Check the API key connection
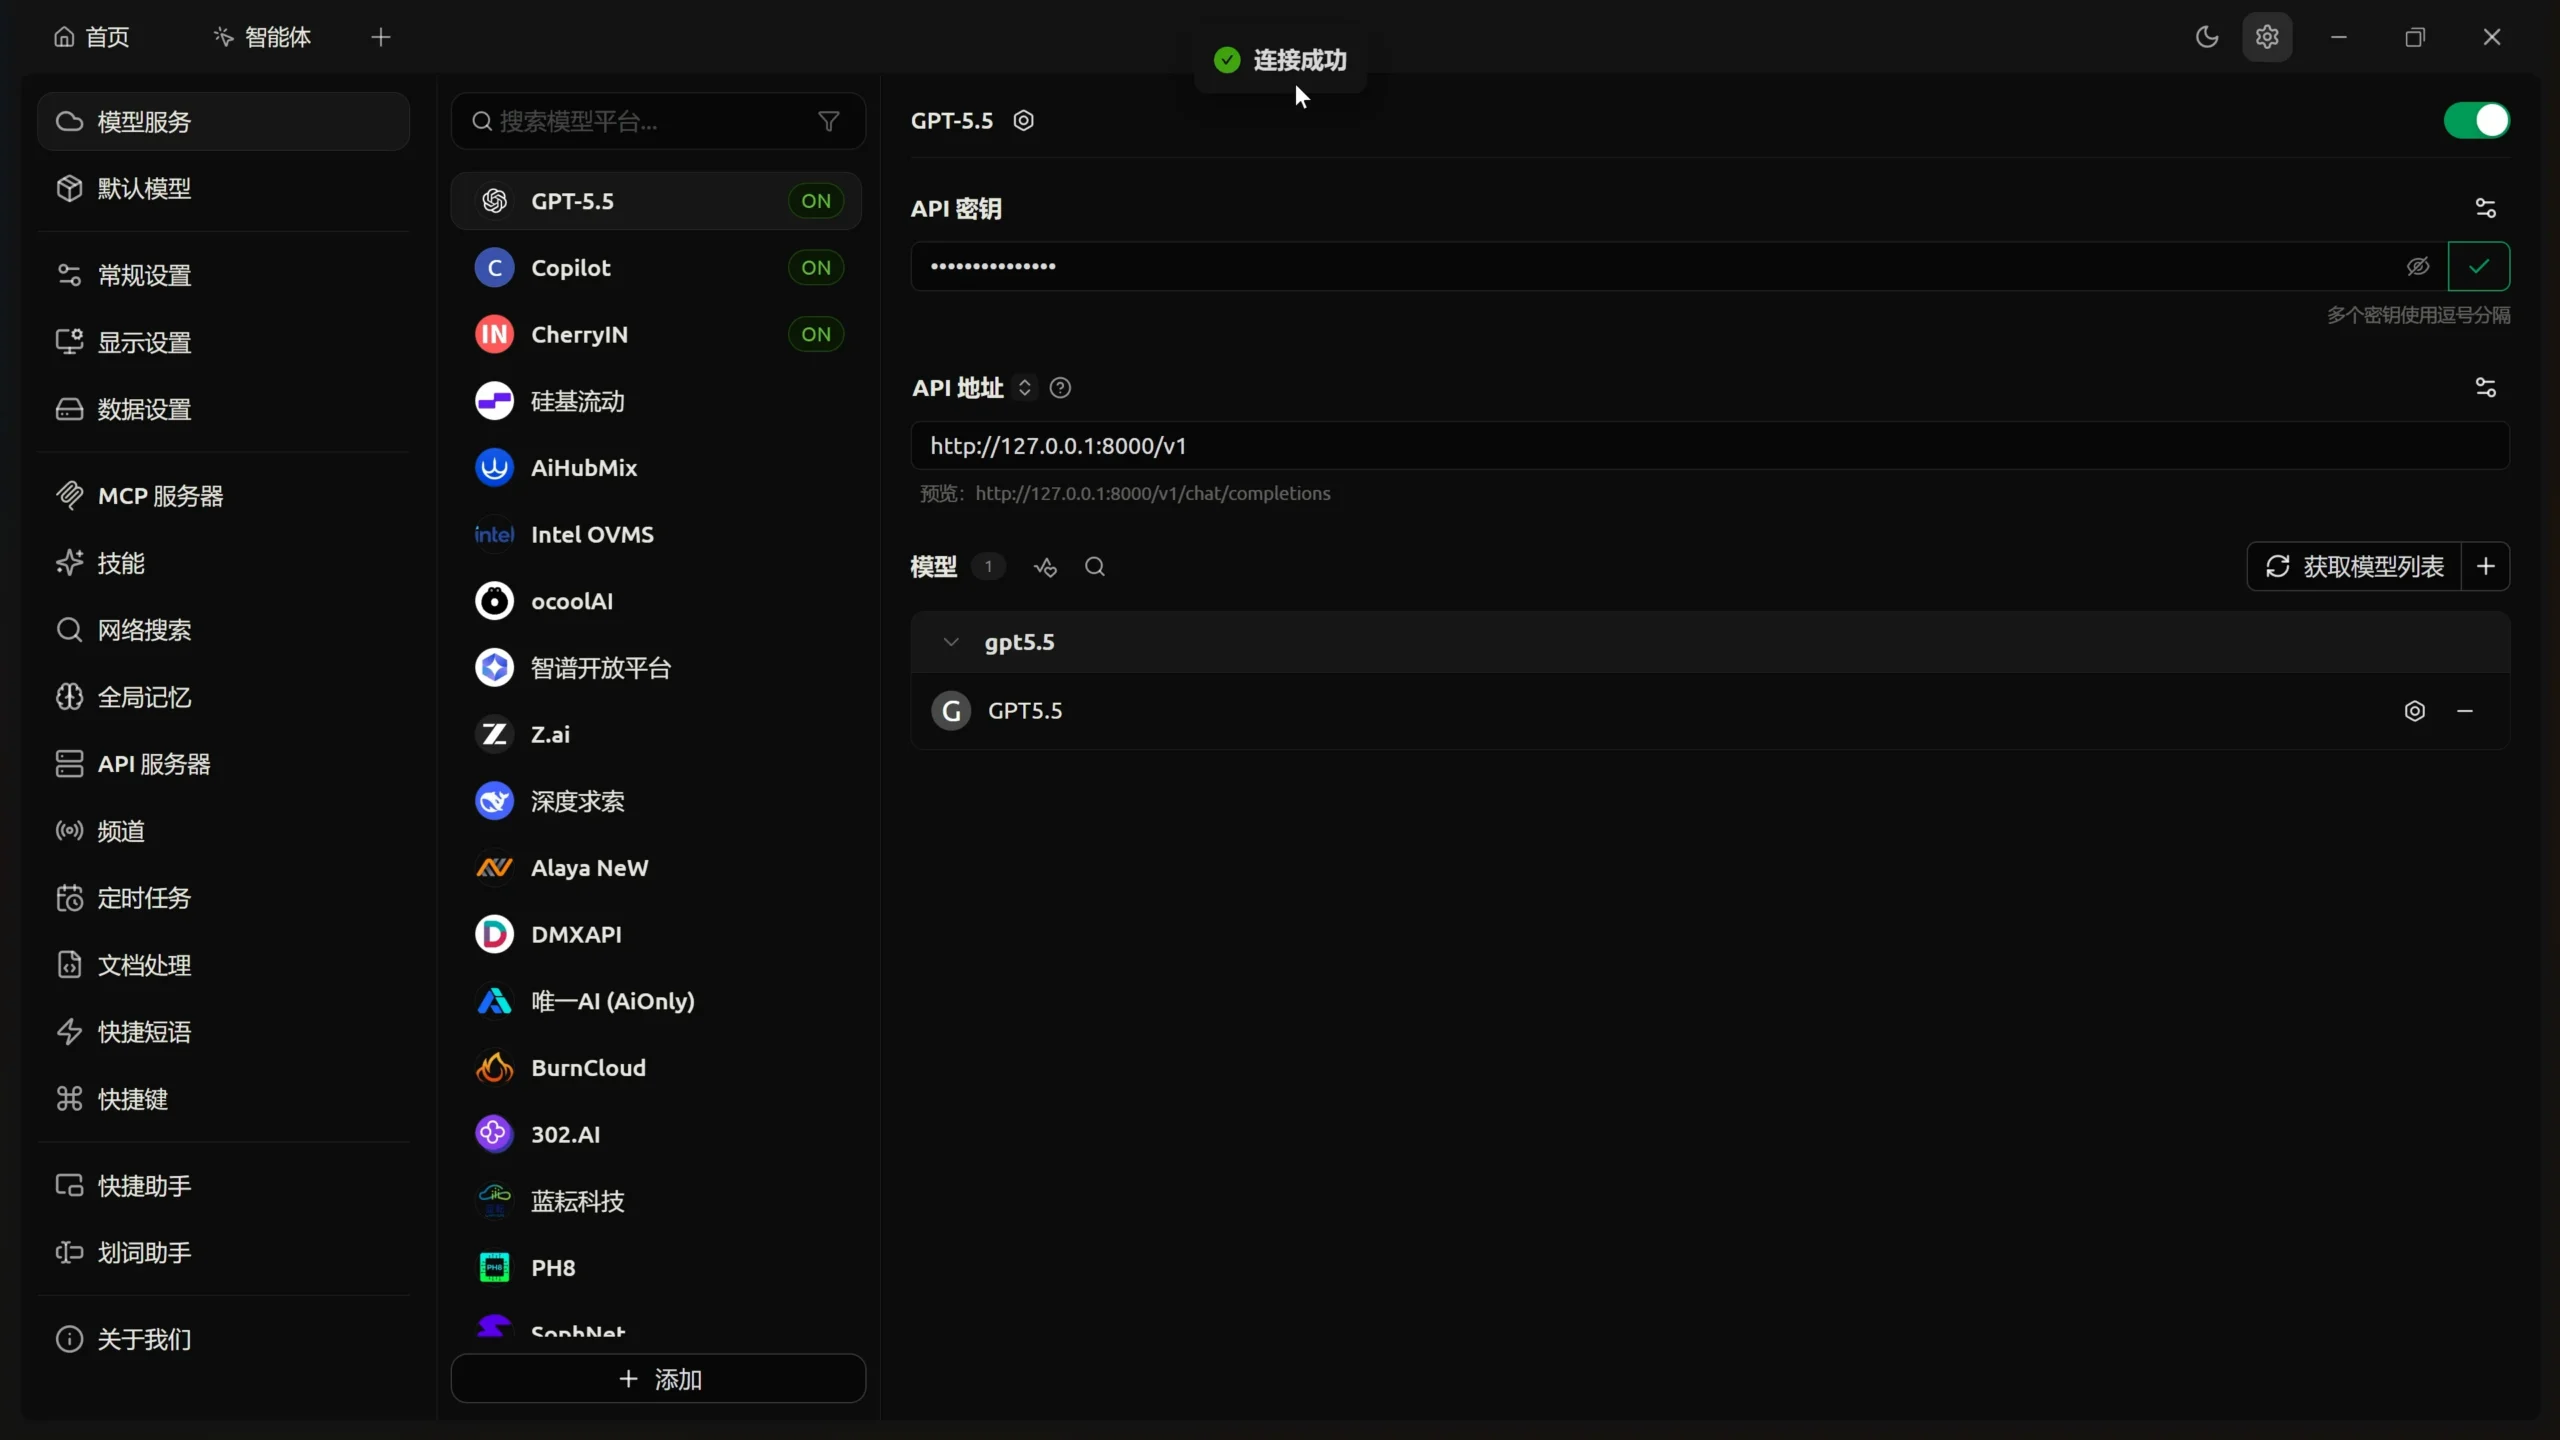This screenshot has width=2560, height=1440. point(2478,266)
